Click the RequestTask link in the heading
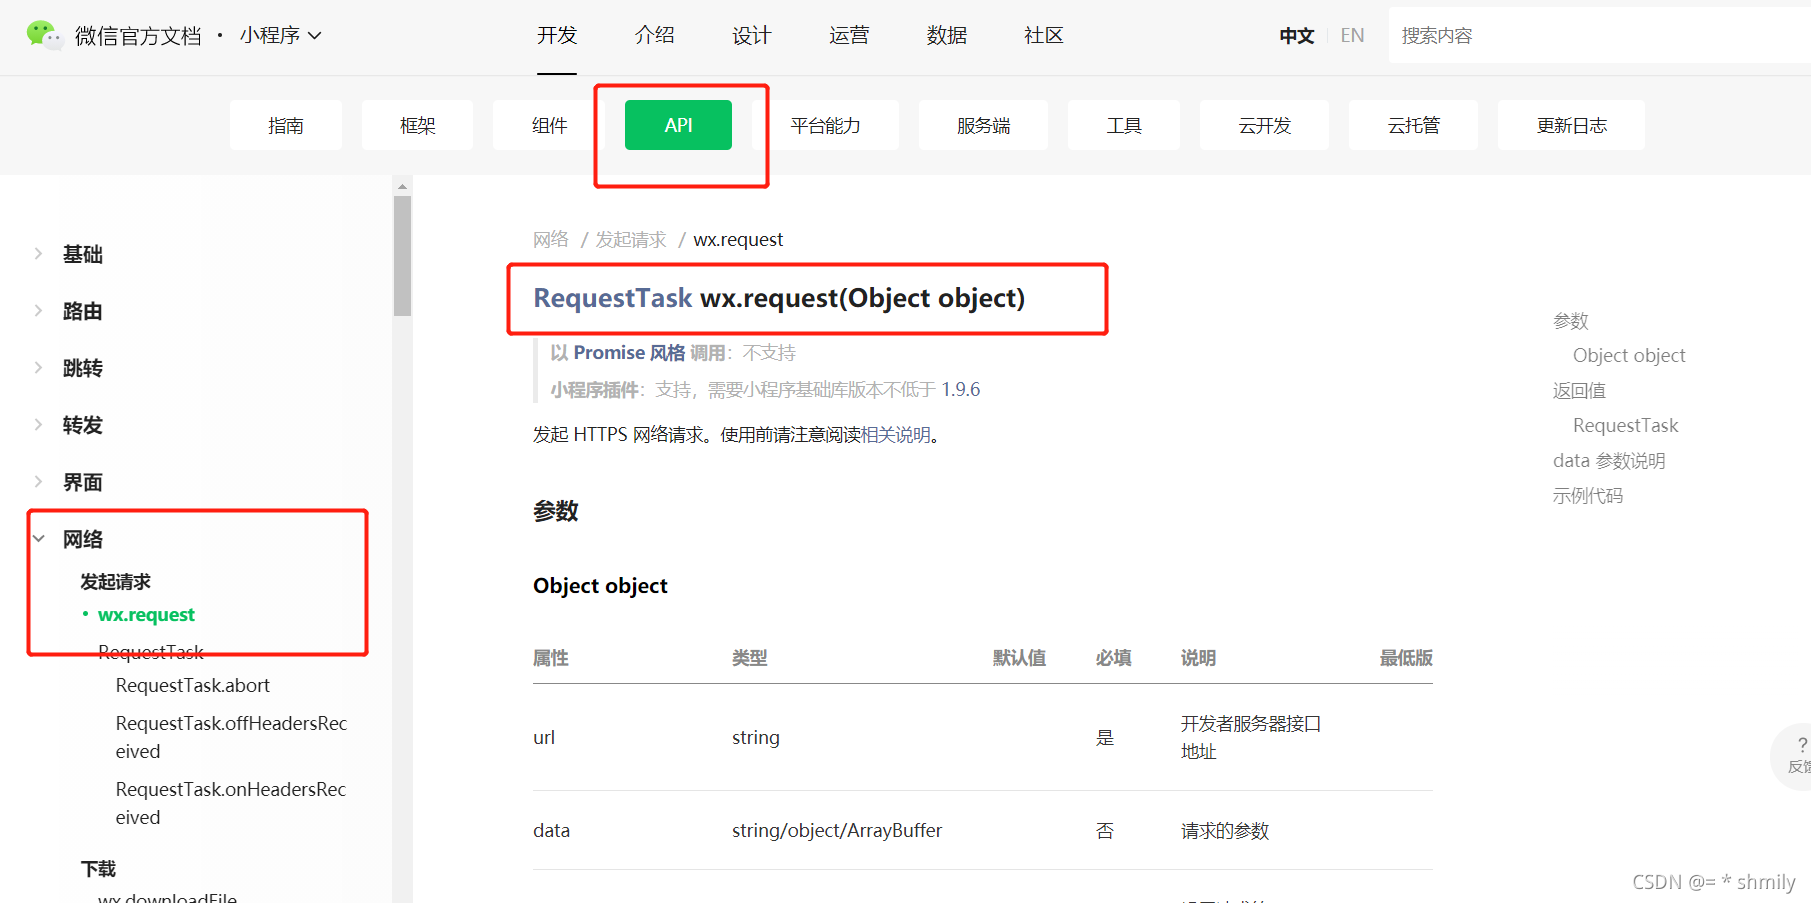 pos(612,298)
